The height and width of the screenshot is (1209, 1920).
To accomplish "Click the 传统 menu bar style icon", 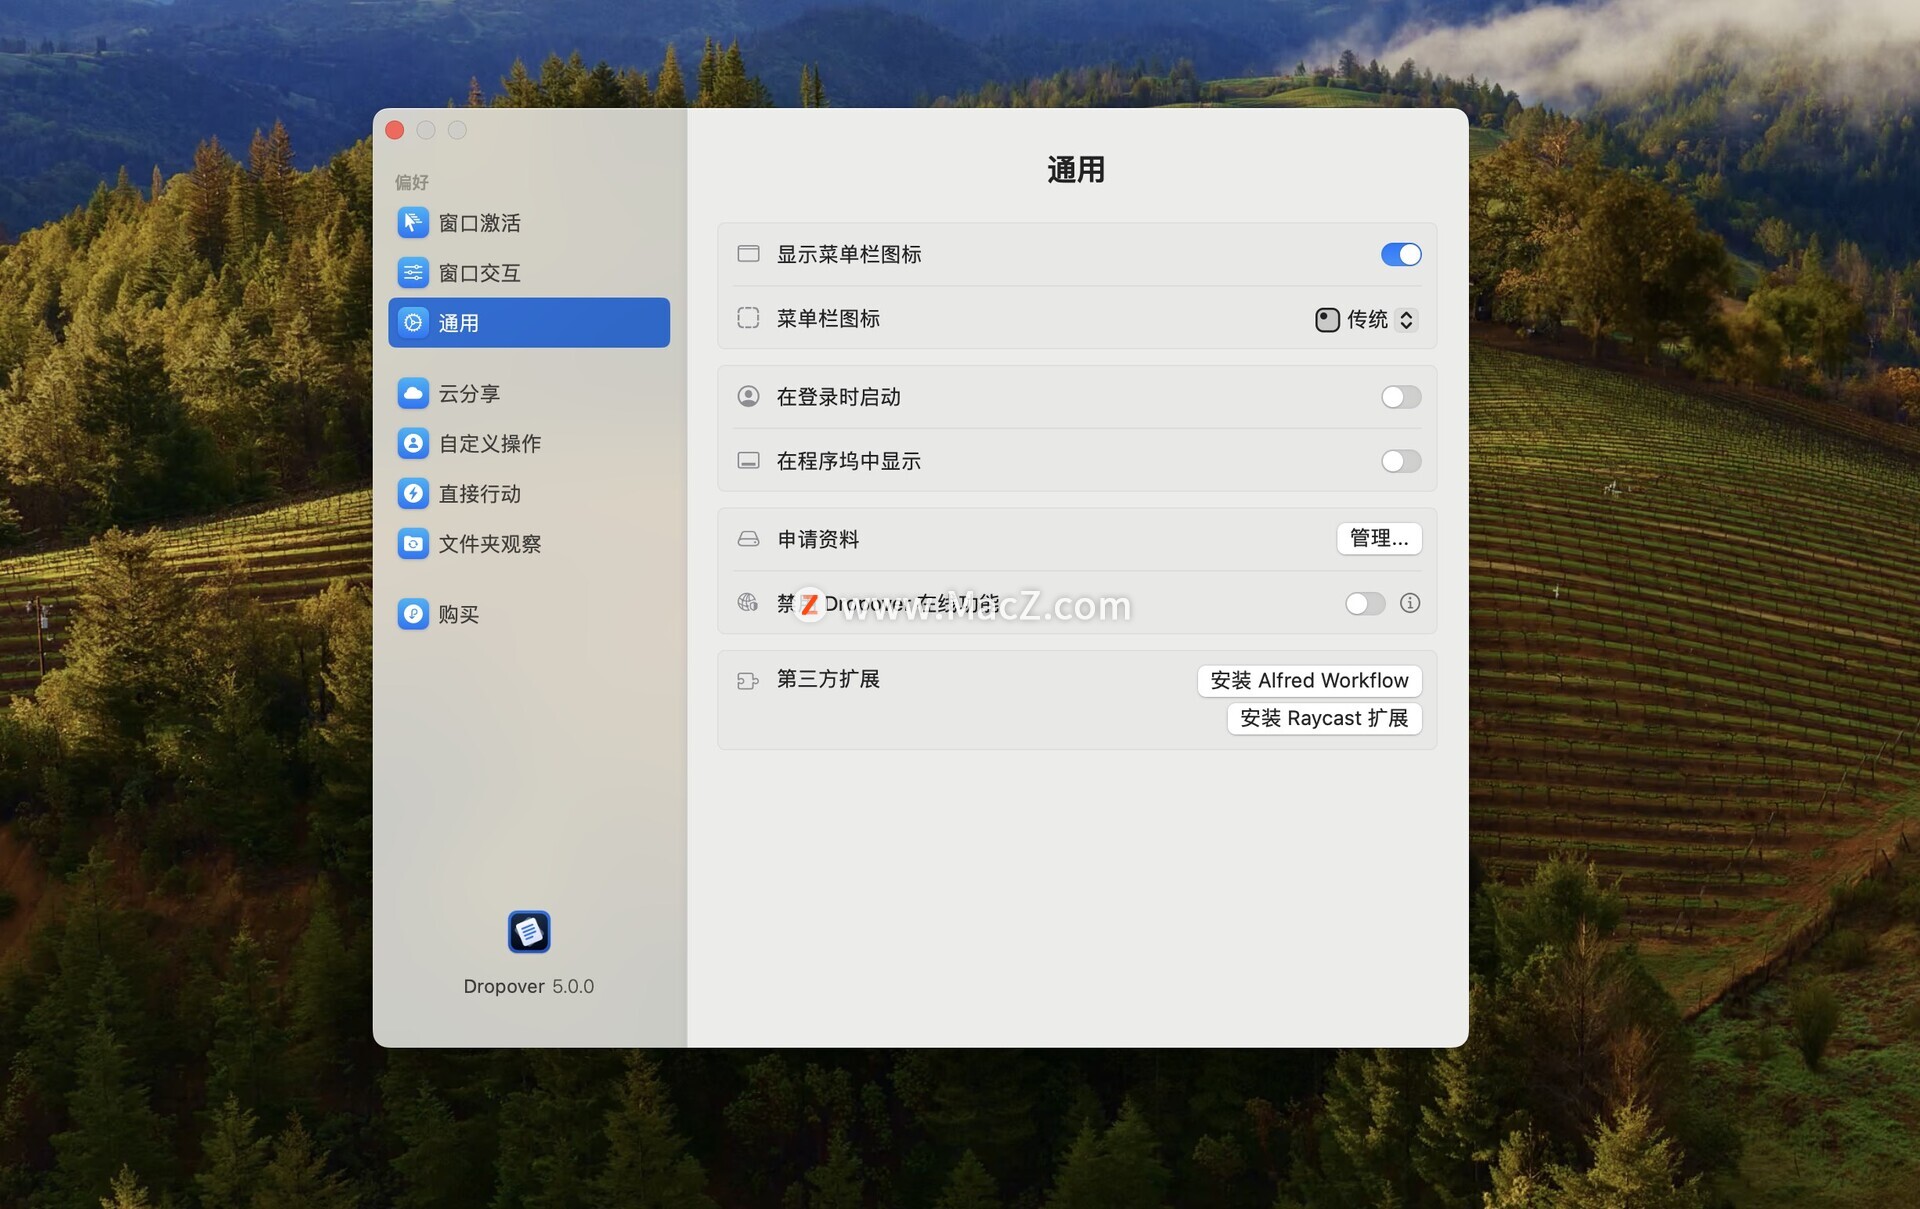I will pyautogui.click(x=1327, y=320).
